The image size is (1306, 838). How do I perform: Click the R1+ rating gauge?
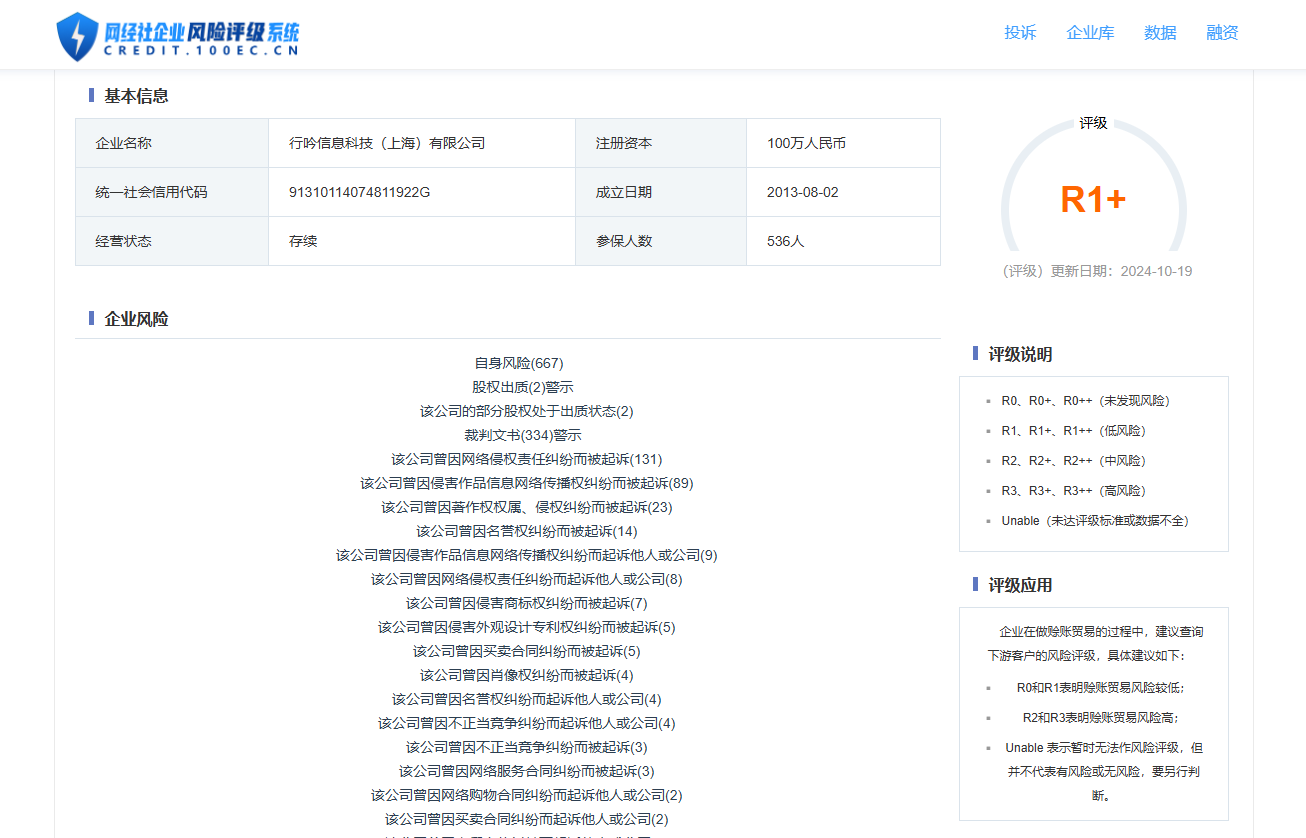[x=1093, y=200]
